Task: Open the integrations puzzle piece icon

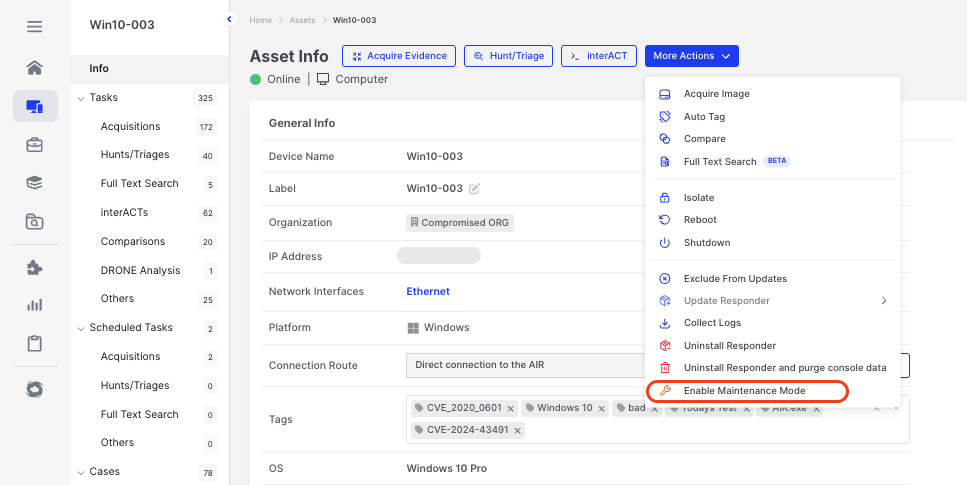Action: tap(34, 267)
